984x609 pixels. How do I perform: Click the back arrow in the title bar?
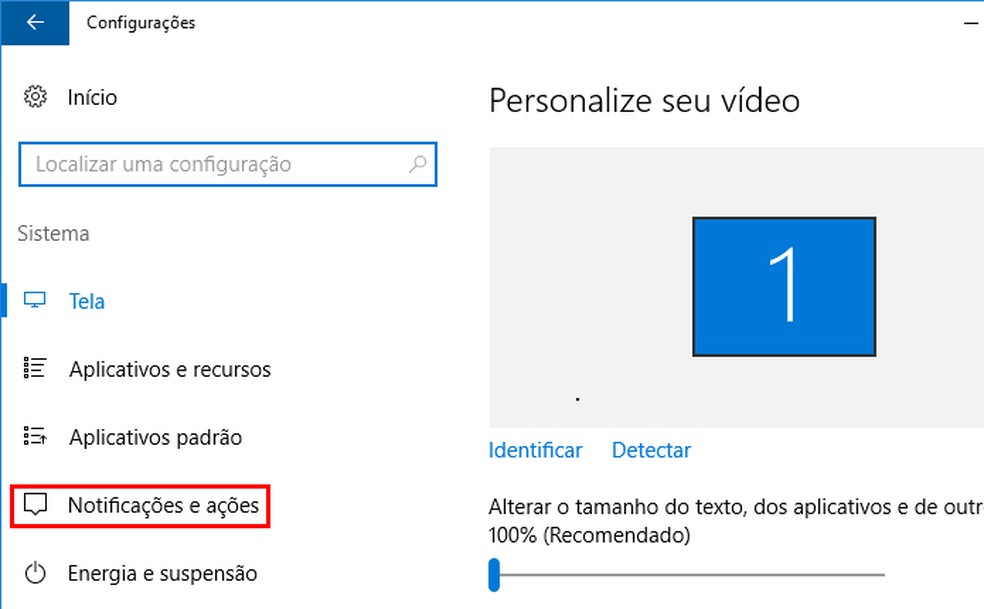pyautogui.click(x=36, y=22)
